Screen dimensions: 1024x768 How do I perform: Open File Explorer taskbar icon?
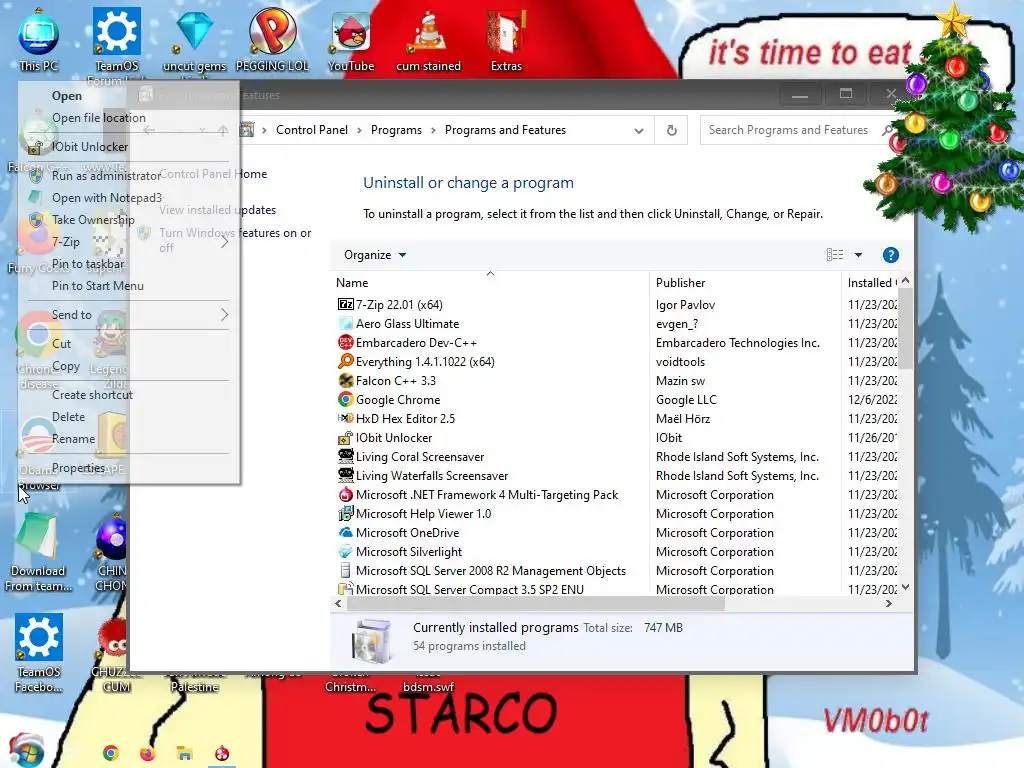185,753
